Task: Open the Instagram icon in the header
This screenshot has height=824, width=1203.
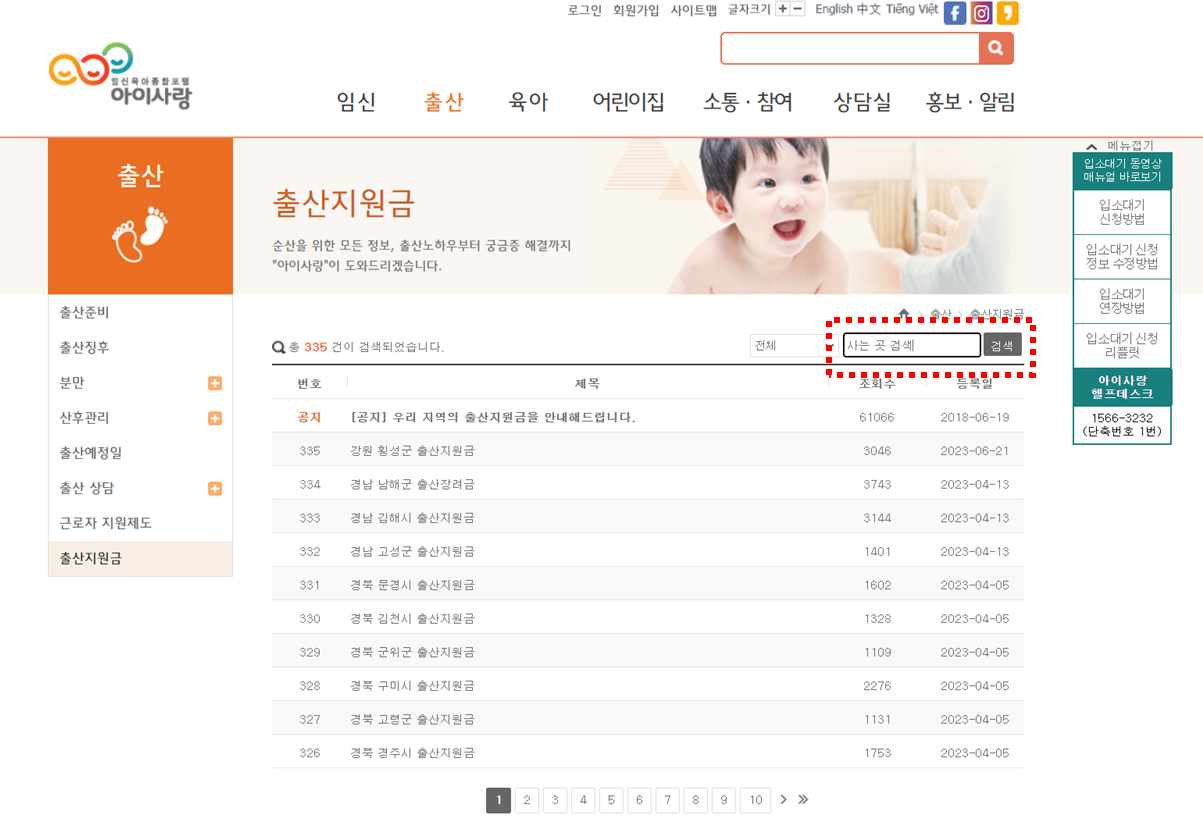Action: pyautogui.click(x=981, y=13)
